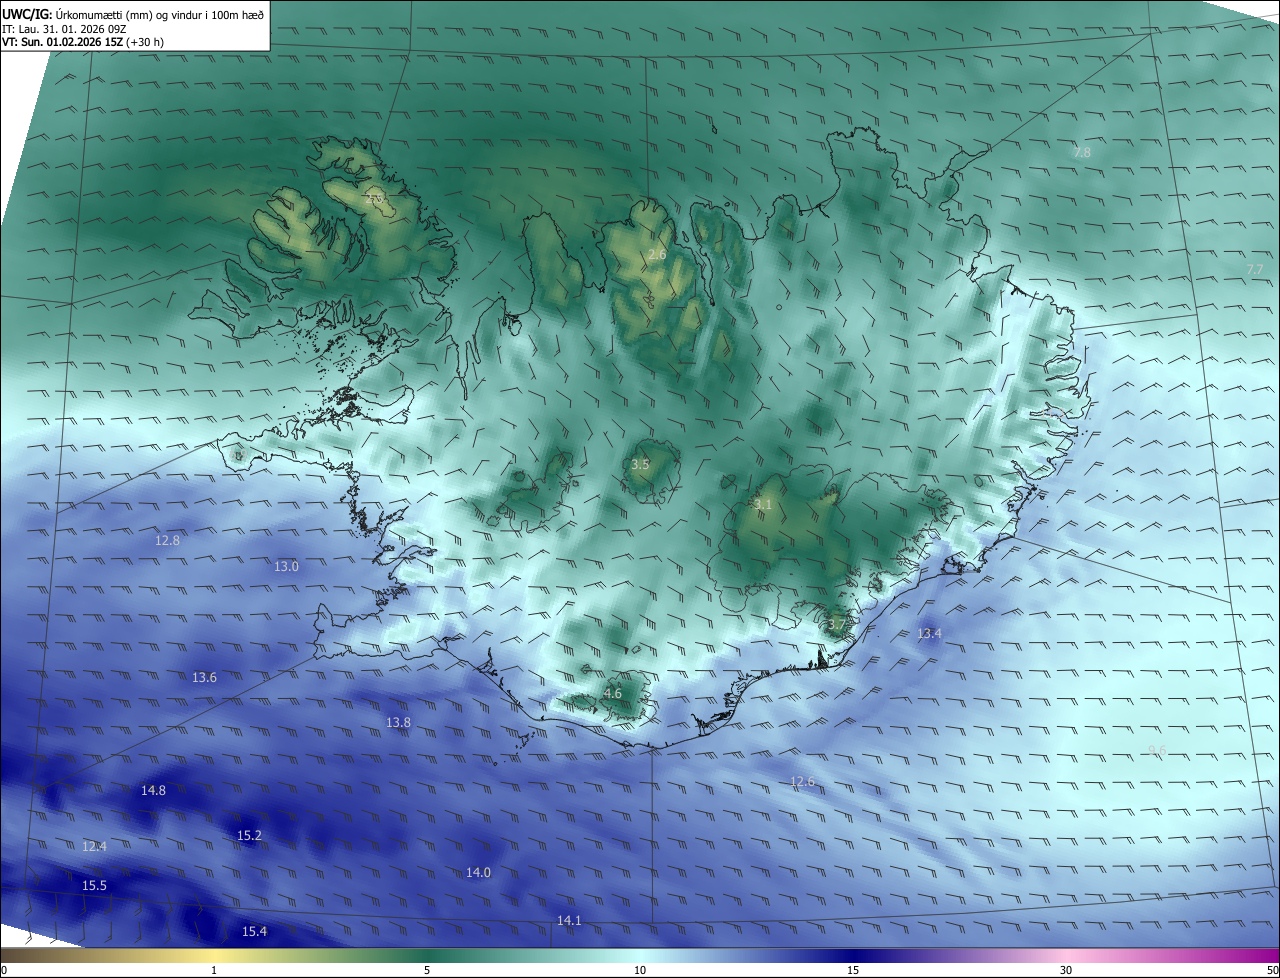Select the 15.2 value label
The image size is (1280, 978).
point(249,835)
